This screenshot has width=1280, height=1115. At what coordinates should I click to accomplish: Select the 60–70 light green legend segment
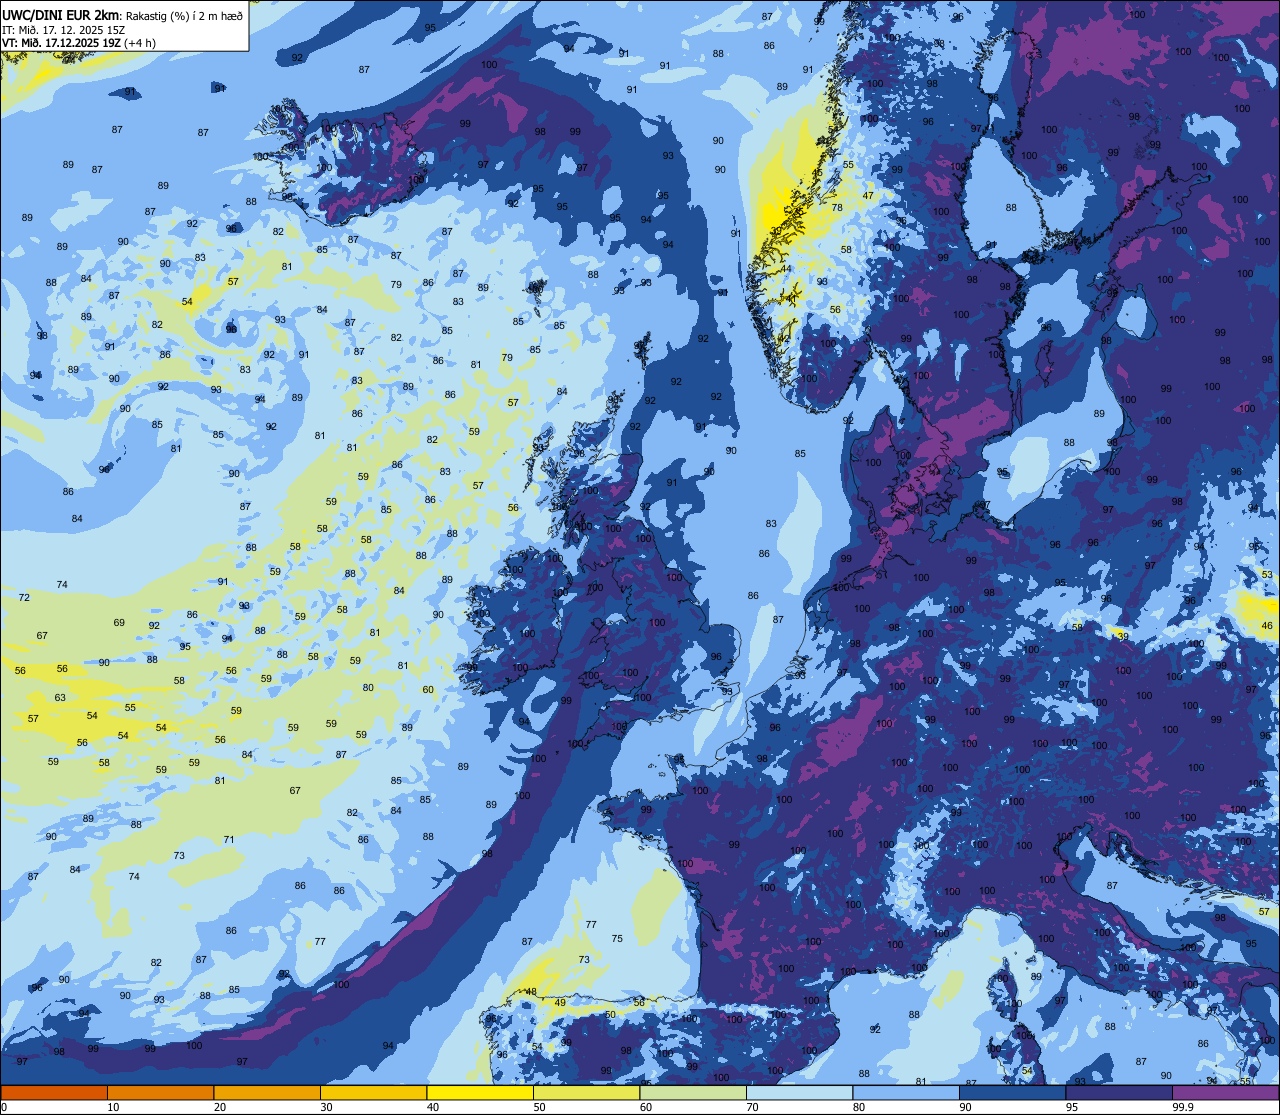[693, 1092]
